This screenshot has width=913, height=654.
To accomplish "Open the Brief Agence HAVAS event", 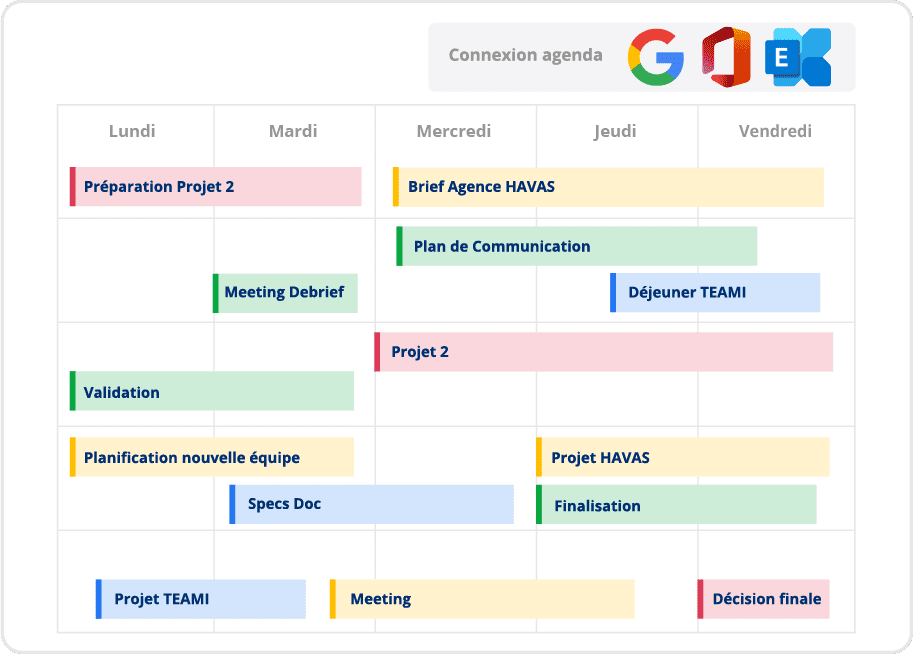I will click(608, 187).
